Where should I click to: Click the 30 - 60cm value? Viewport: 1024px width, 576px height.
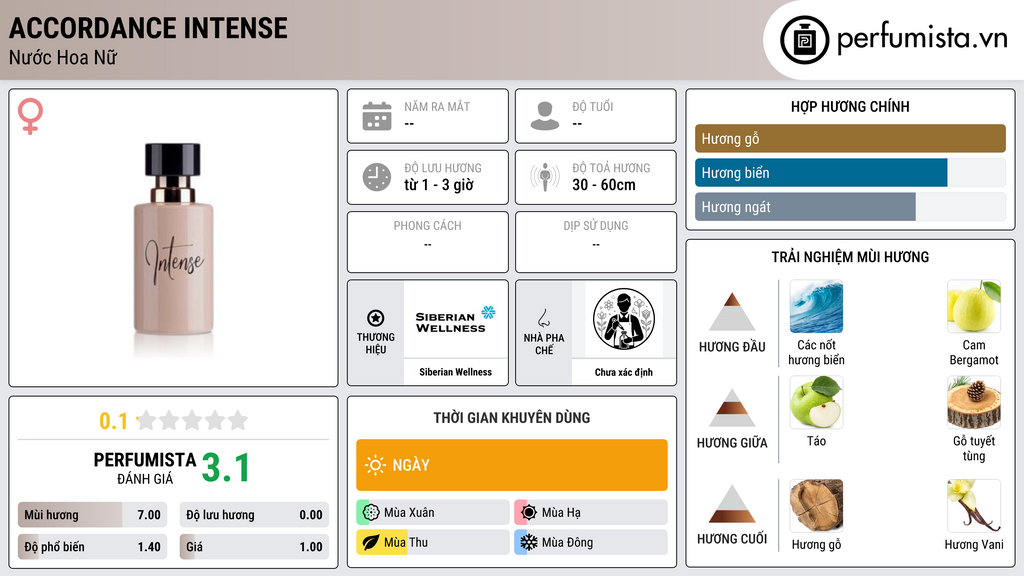(x=604, y=185)
